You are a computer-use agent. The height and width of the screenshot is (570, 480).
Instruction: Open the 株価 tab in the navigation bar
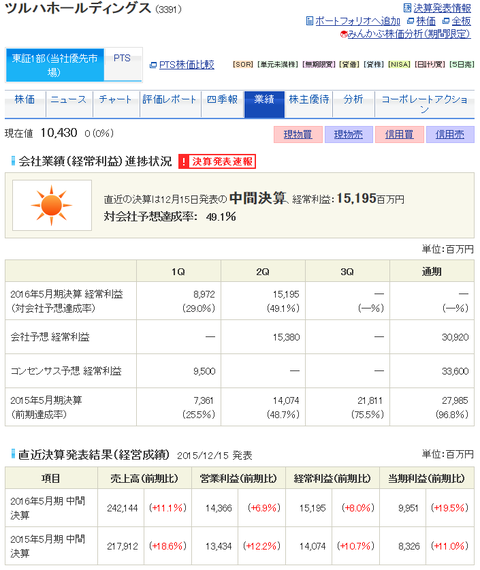coord(25,104)
